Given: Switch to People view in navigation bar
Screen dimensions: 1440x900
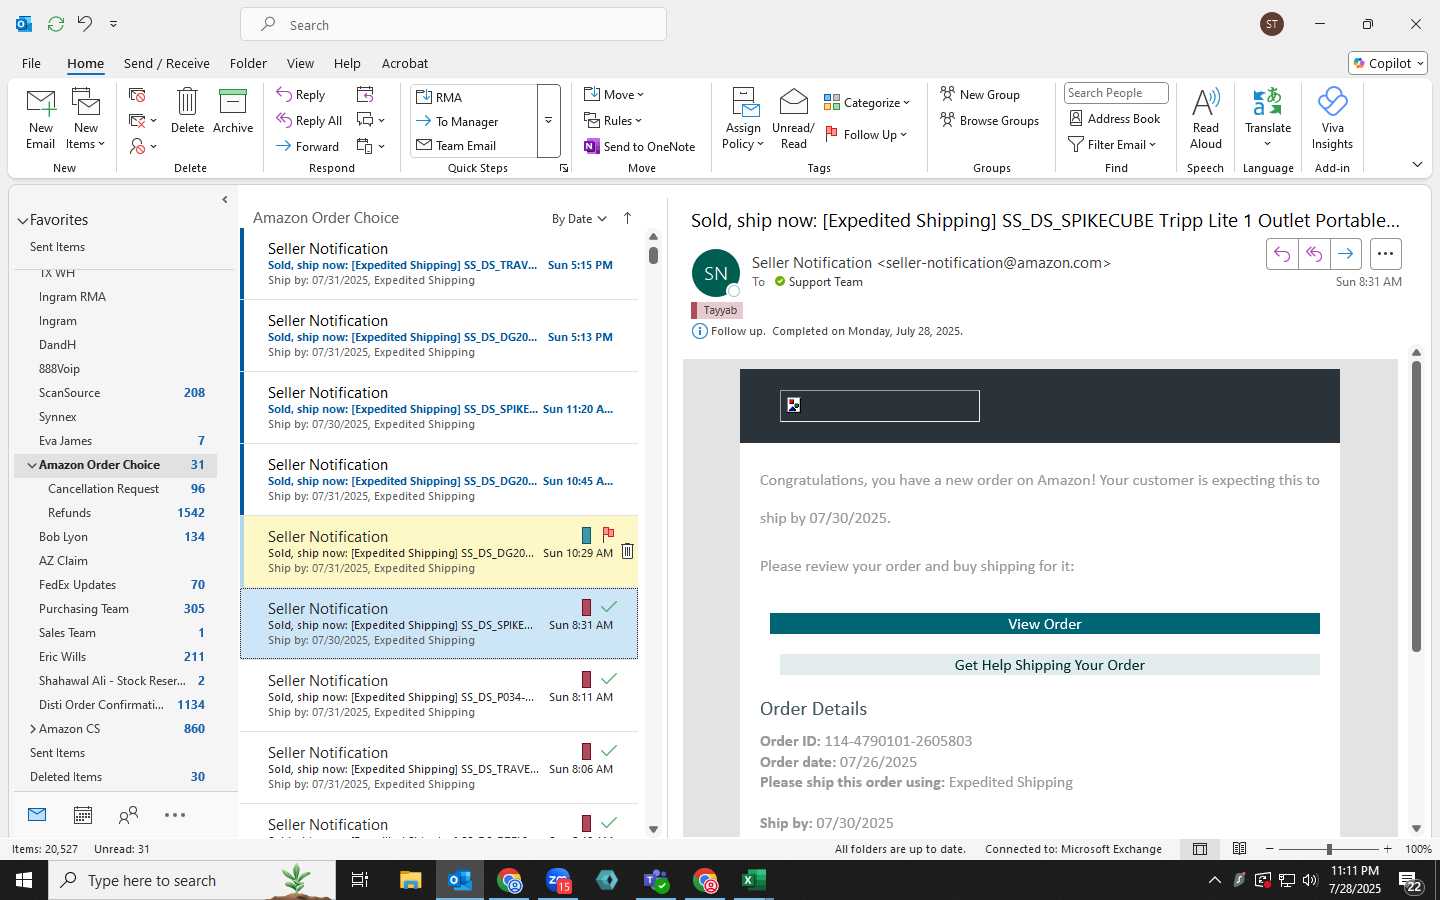Looking at the screenshot, I should click(x=128, y=815).
